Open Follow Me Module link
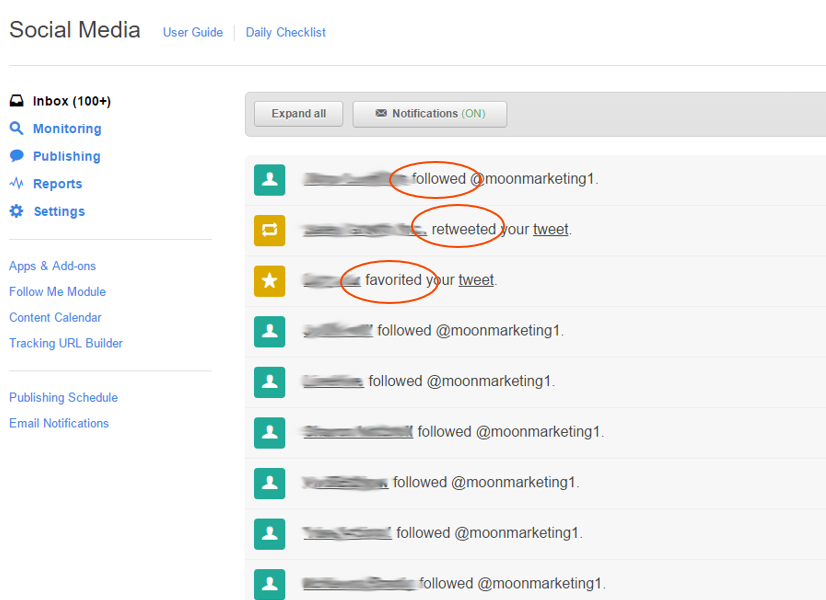 57,292
